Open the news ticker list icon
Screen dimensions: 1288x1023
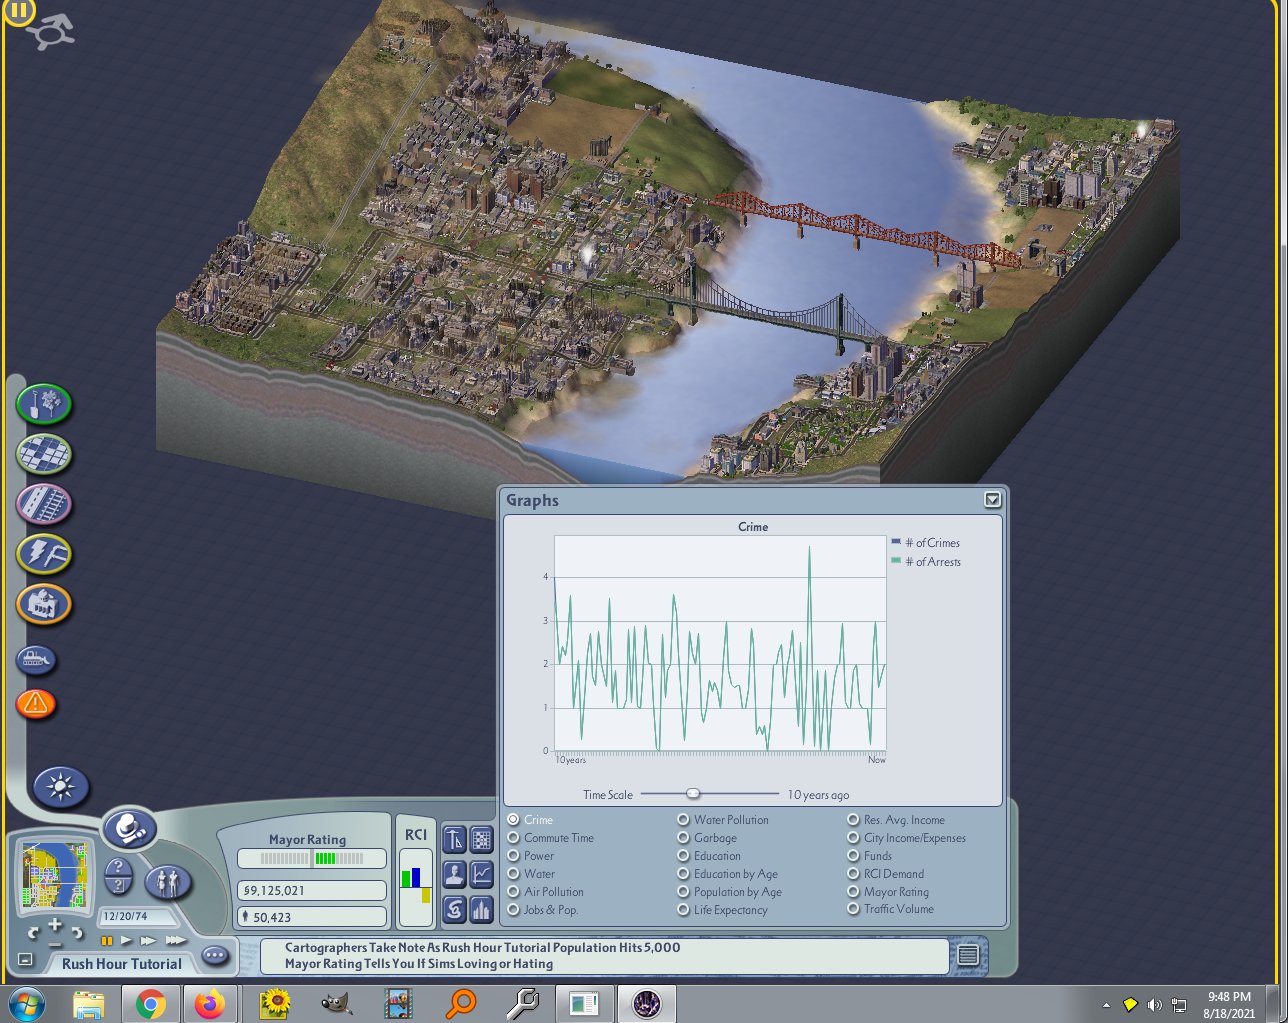click(x=967, y=955)
